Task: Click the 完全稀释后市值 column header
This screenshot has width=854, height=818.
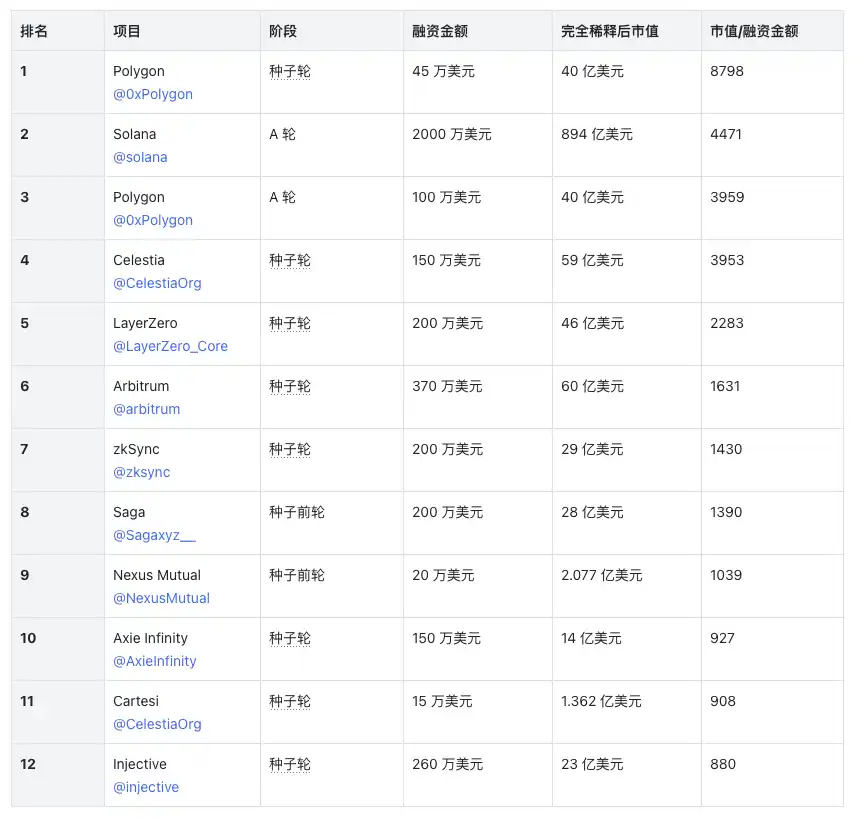Action: click(610, 31)
